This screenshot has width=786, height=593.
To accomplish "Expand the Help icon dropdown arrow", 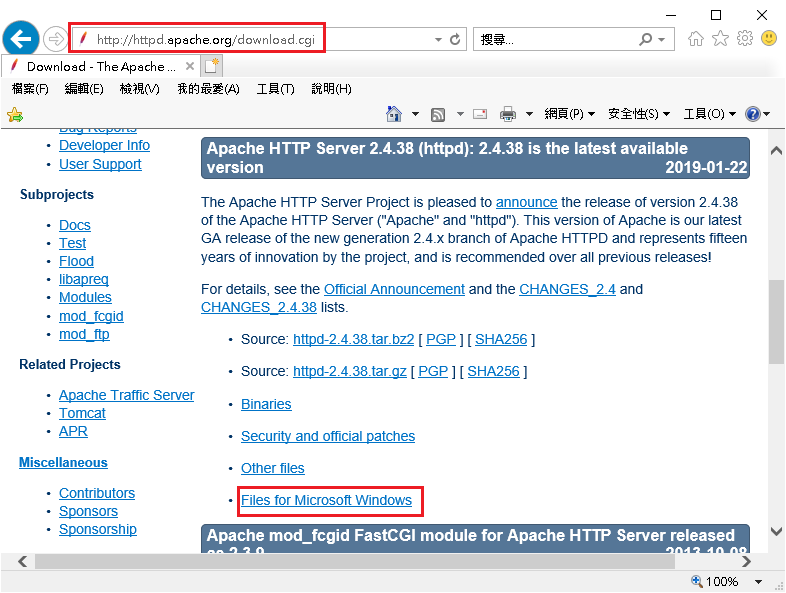I will 766,114.
